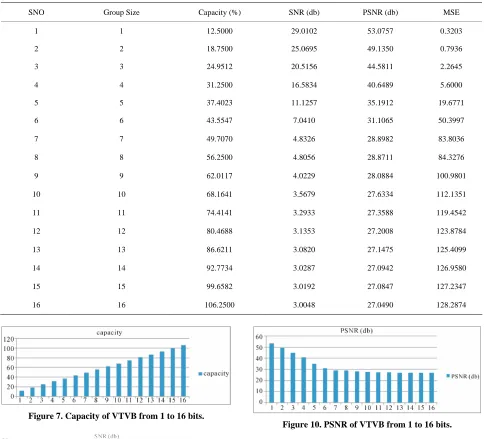Viewport: 484px width, 439px height.
Task: Click the 'PSNR (db)' table column header
Action: [x=380, y=12]
